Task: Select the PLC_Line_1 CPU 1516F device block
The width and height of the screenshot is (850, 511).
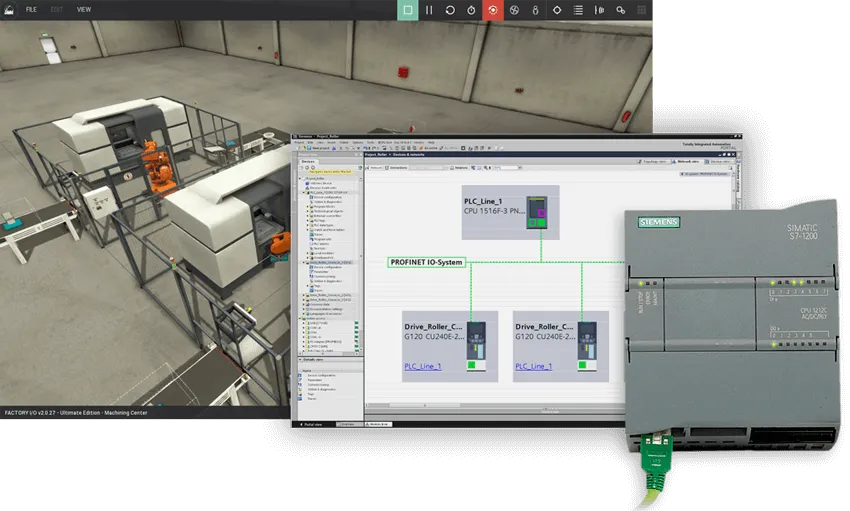Action: (510, 212)
